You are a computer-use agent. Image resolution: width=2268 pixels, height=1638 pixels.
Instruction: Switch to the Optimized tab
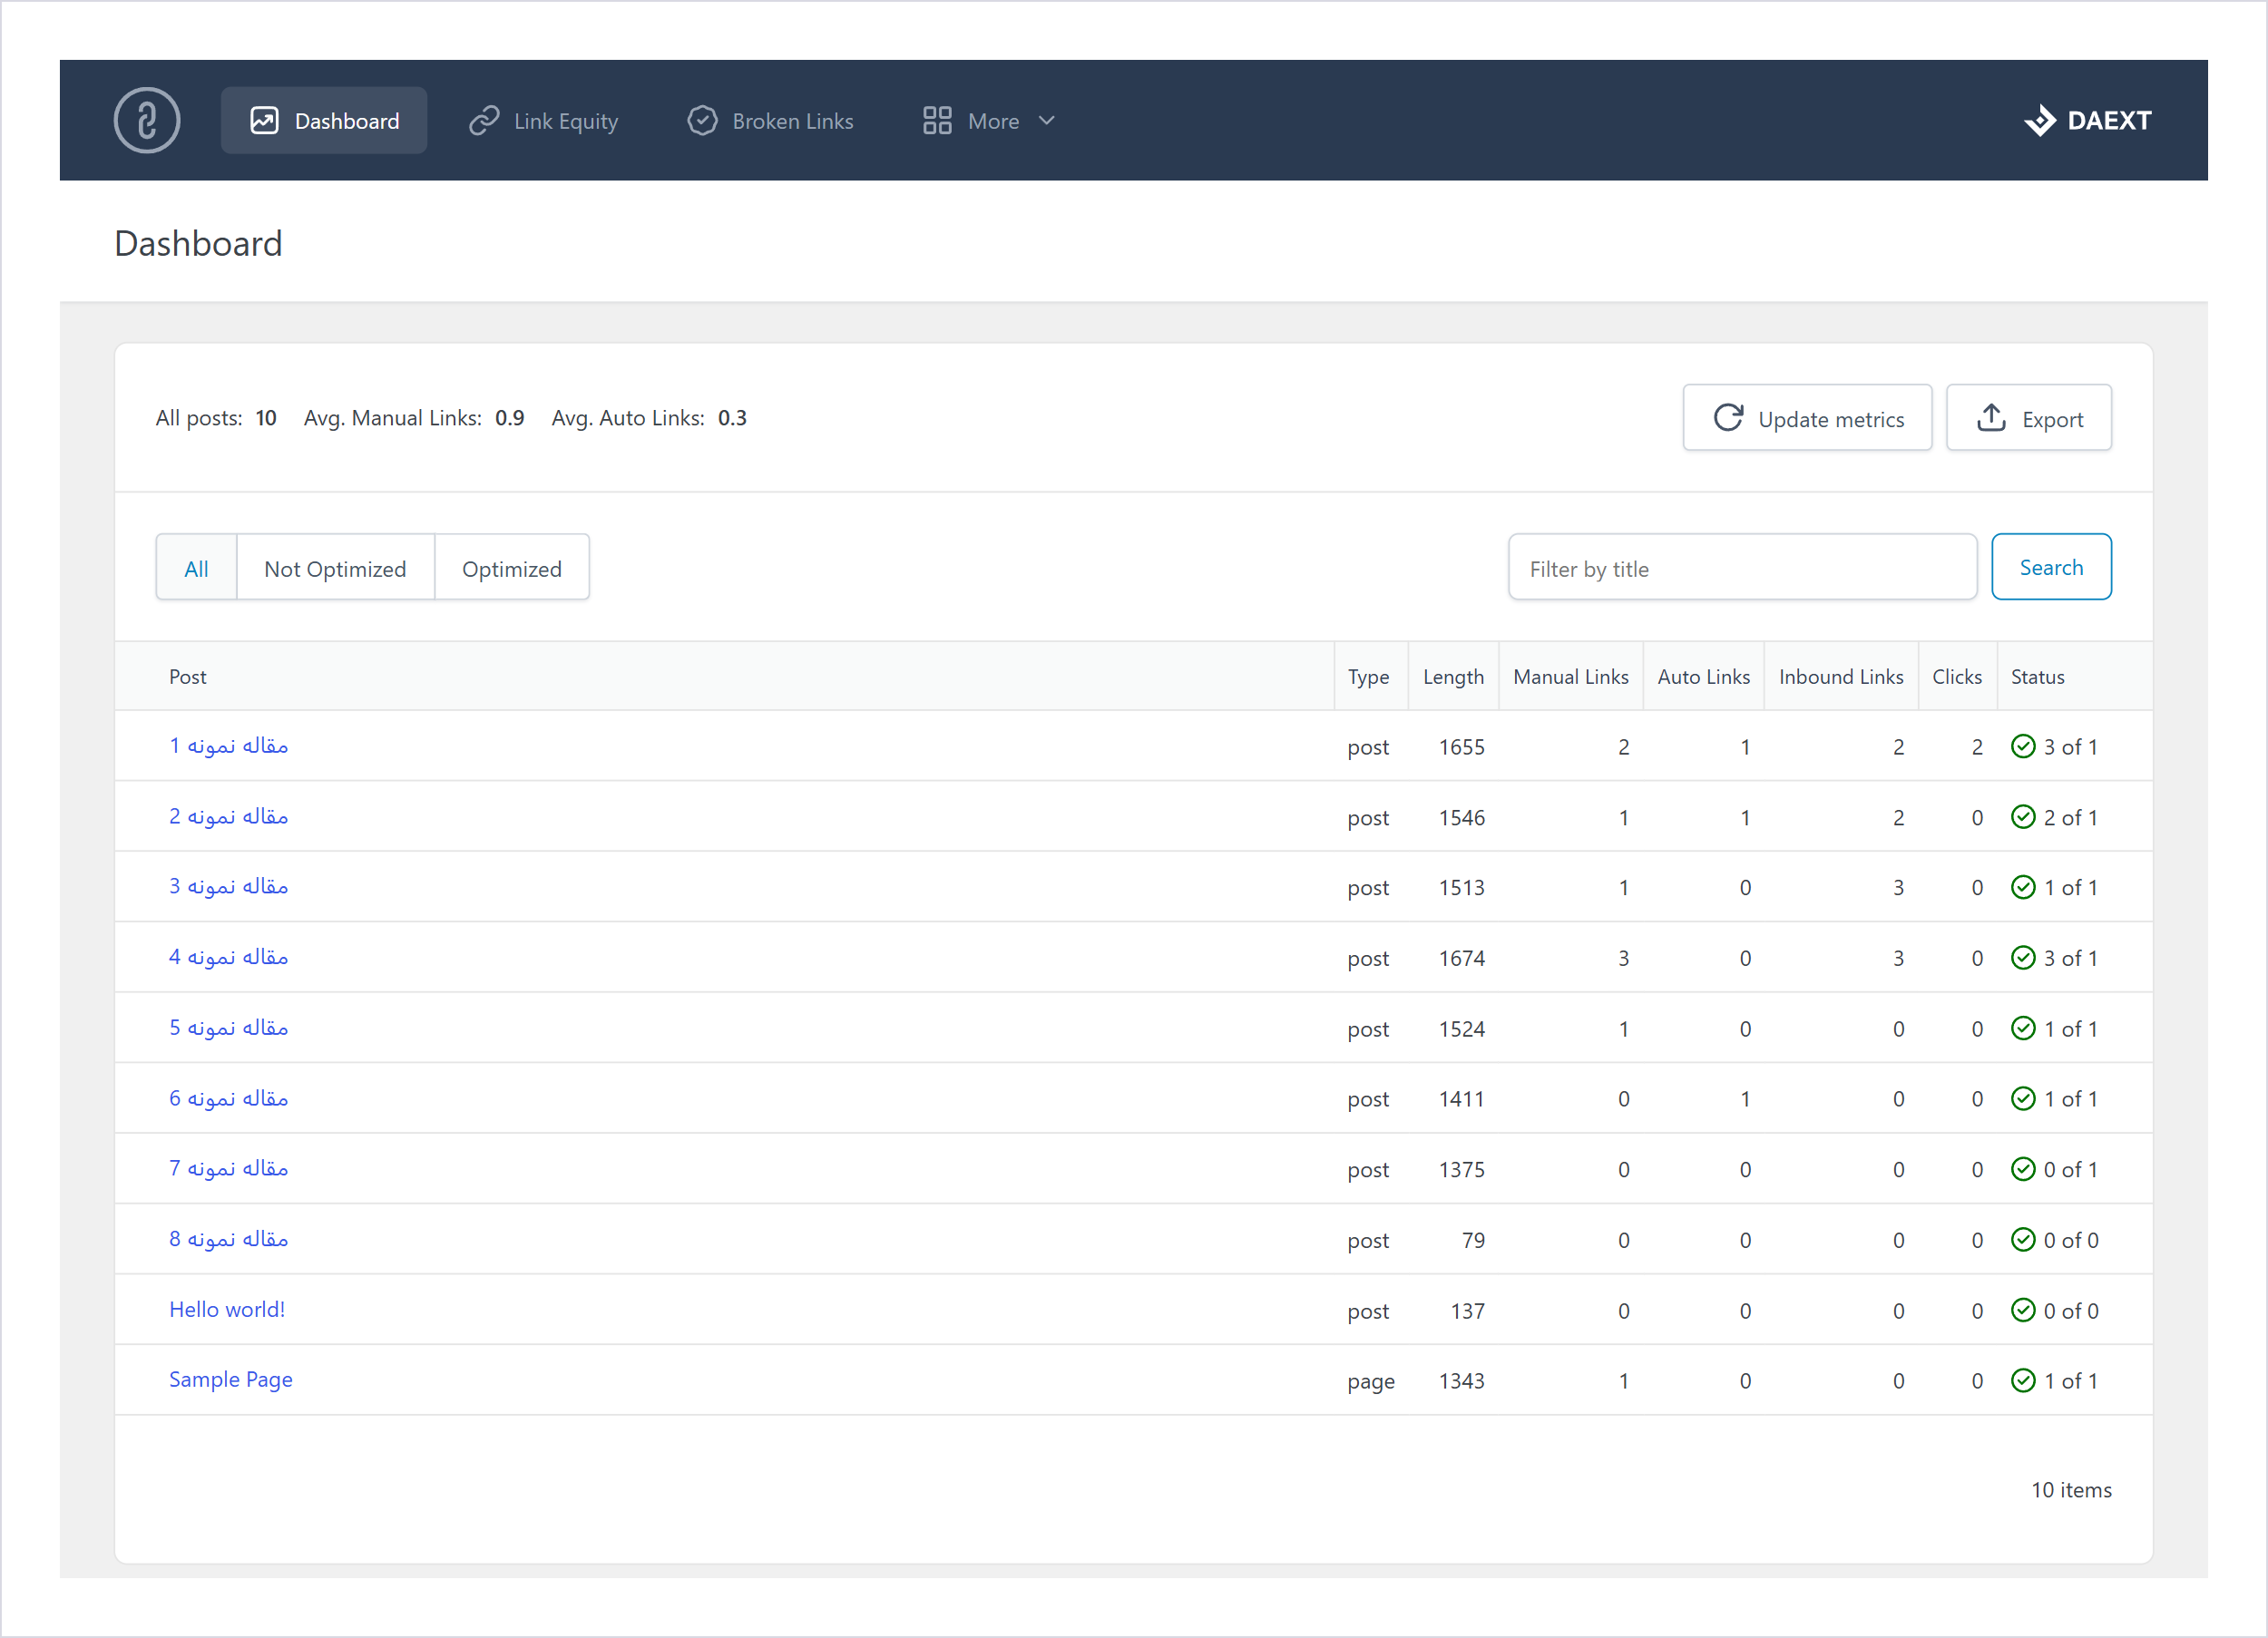[512, 568]
